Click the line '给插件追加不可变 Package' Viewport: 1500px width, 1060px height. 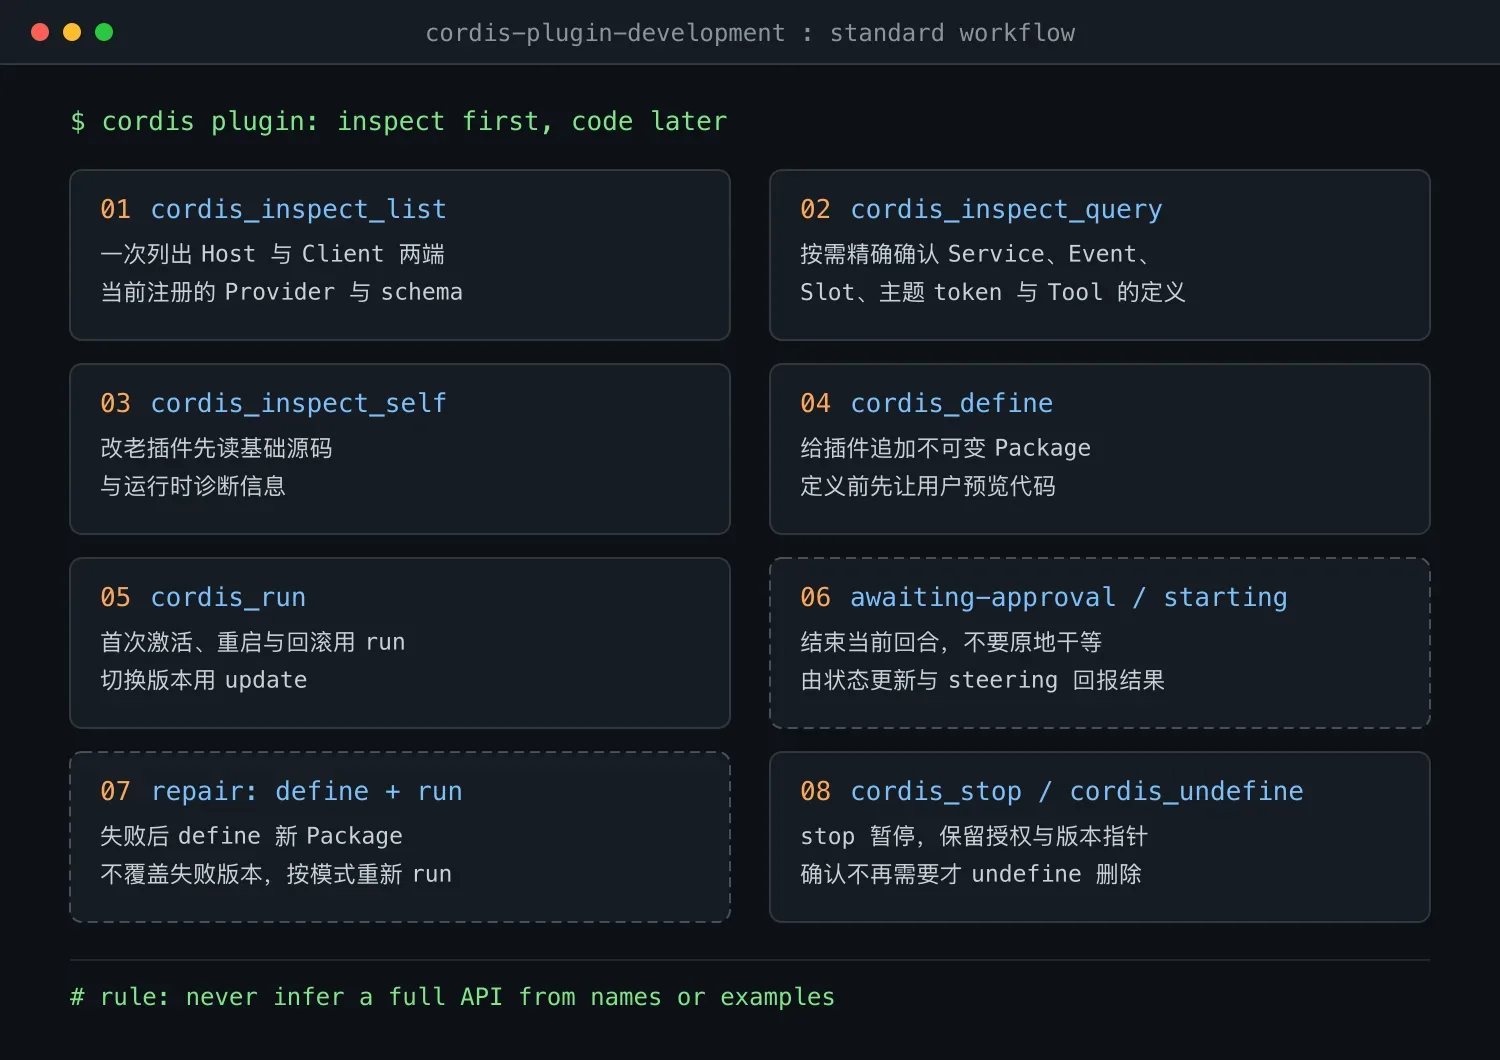pyautogui.click(x=945, y=448)
